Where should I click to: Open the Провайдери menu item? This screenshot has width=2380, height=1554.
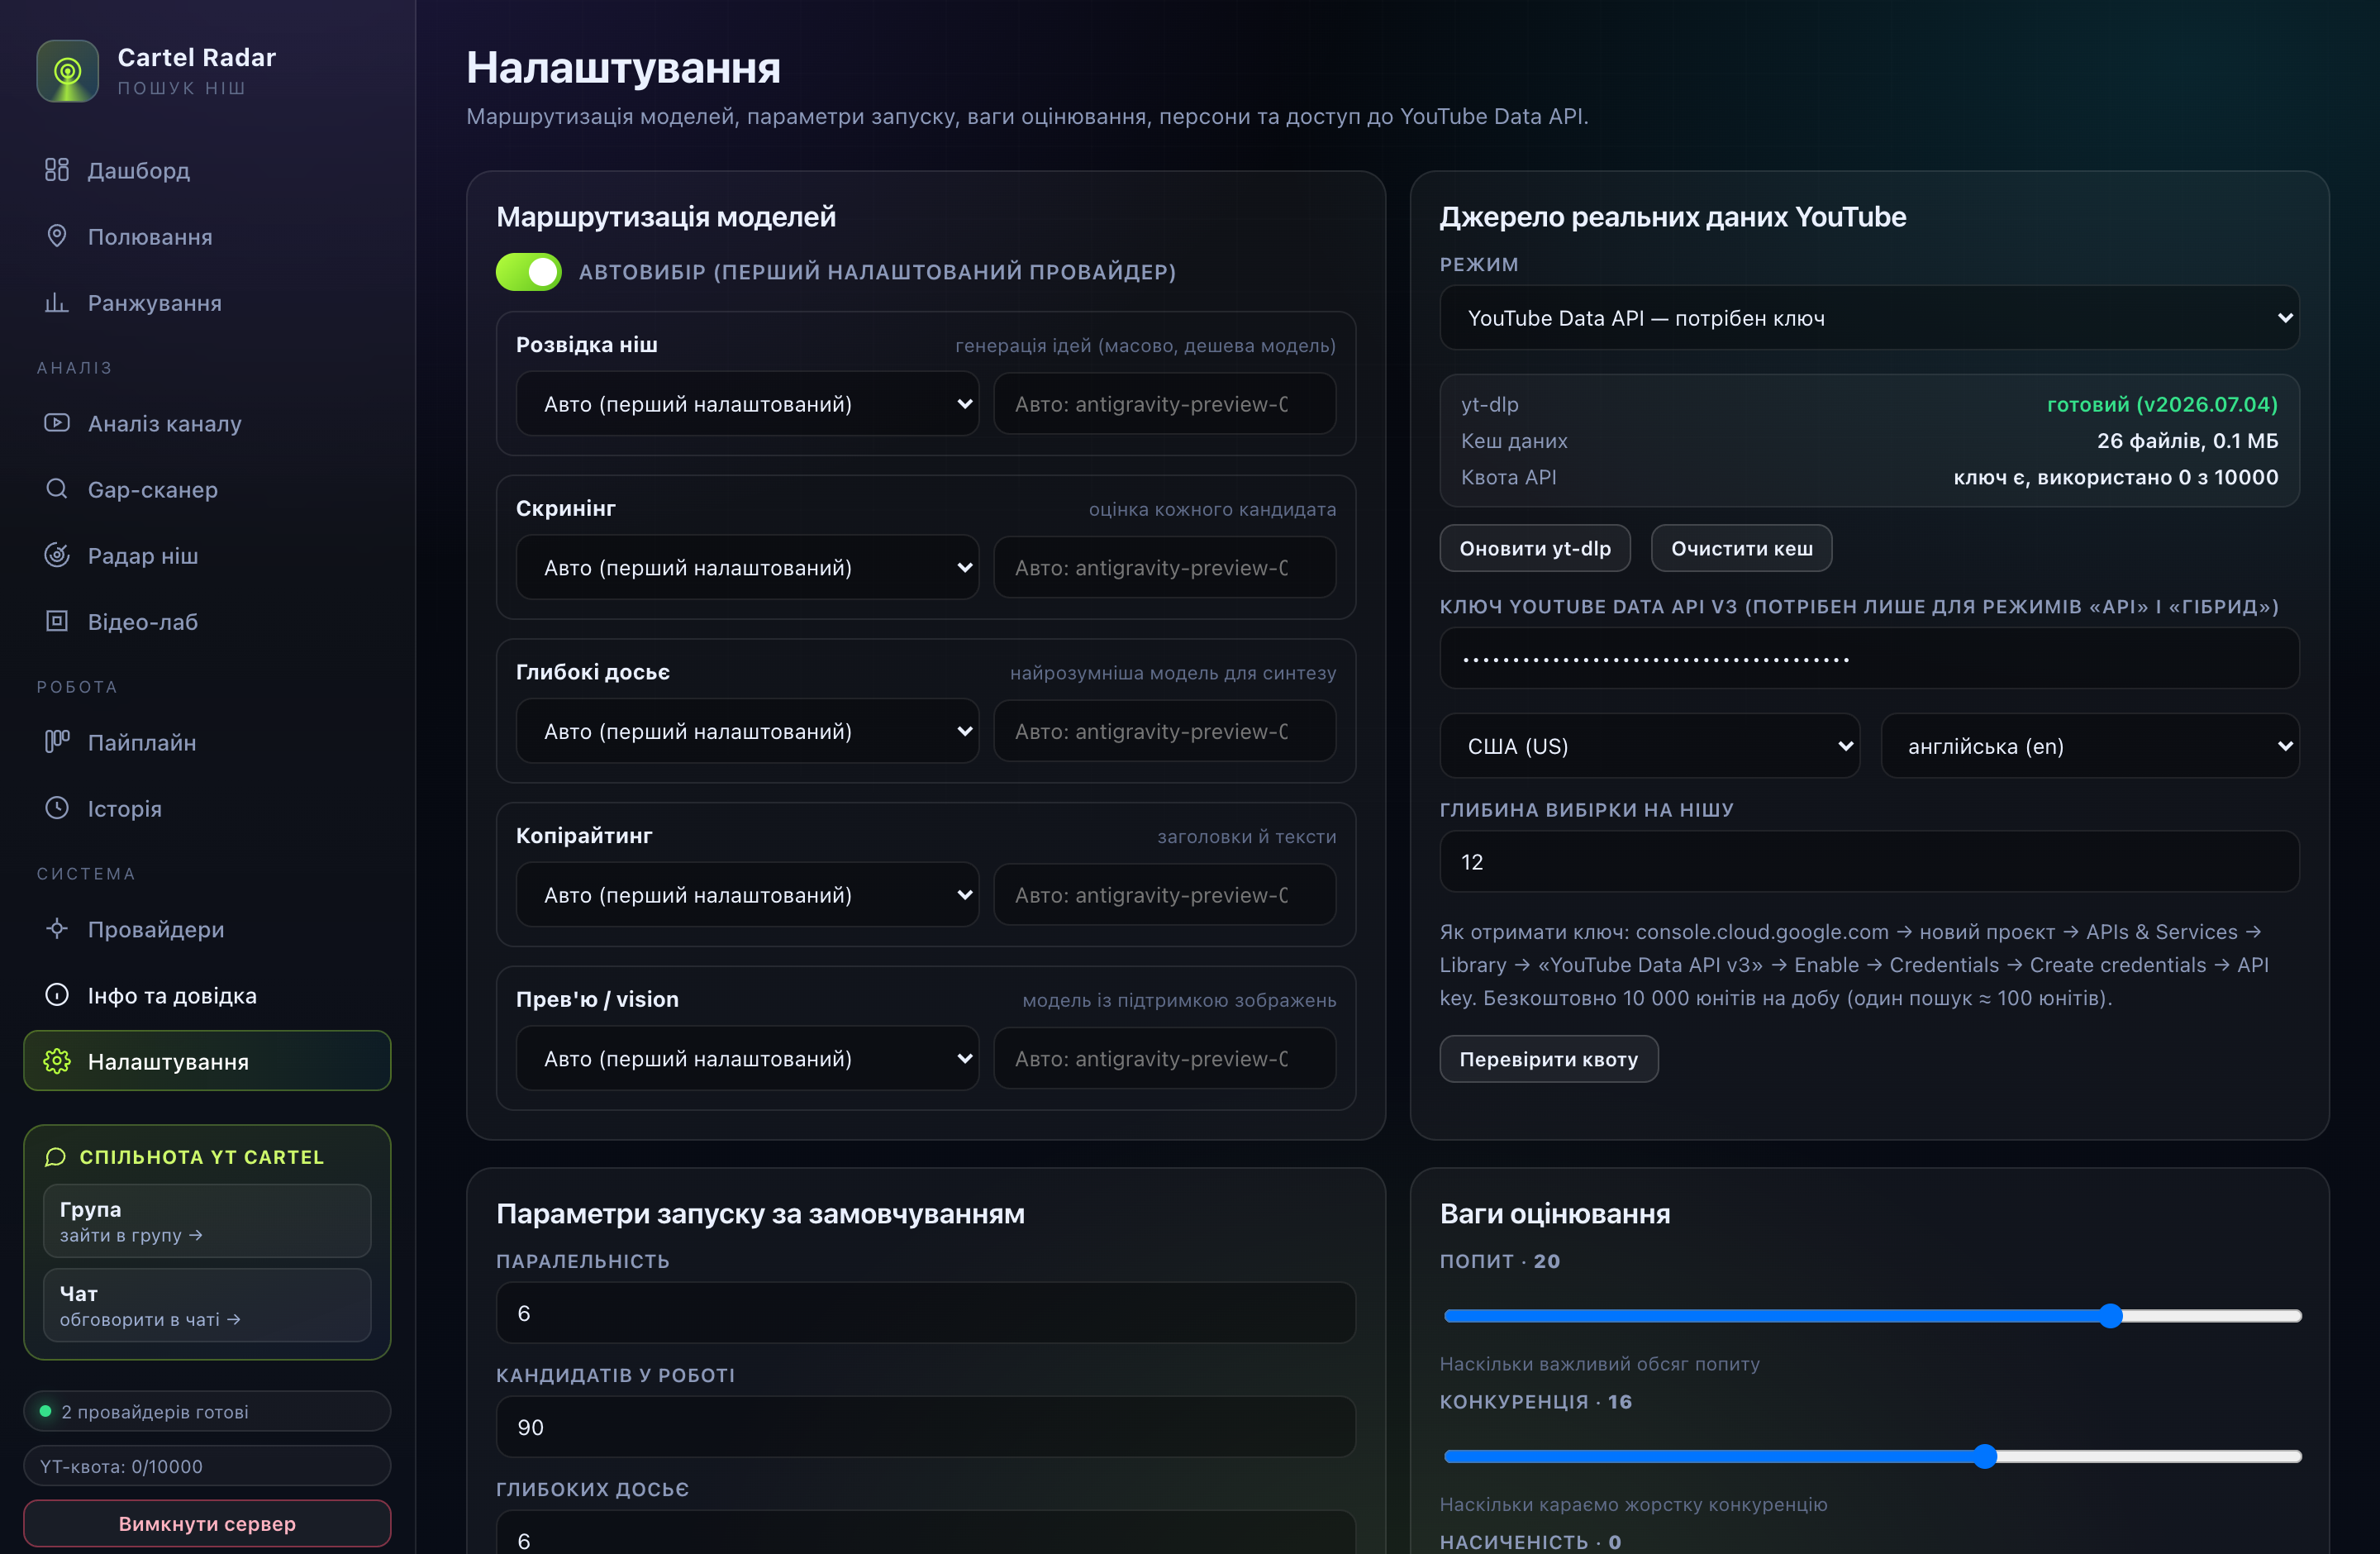pos(207,929)
